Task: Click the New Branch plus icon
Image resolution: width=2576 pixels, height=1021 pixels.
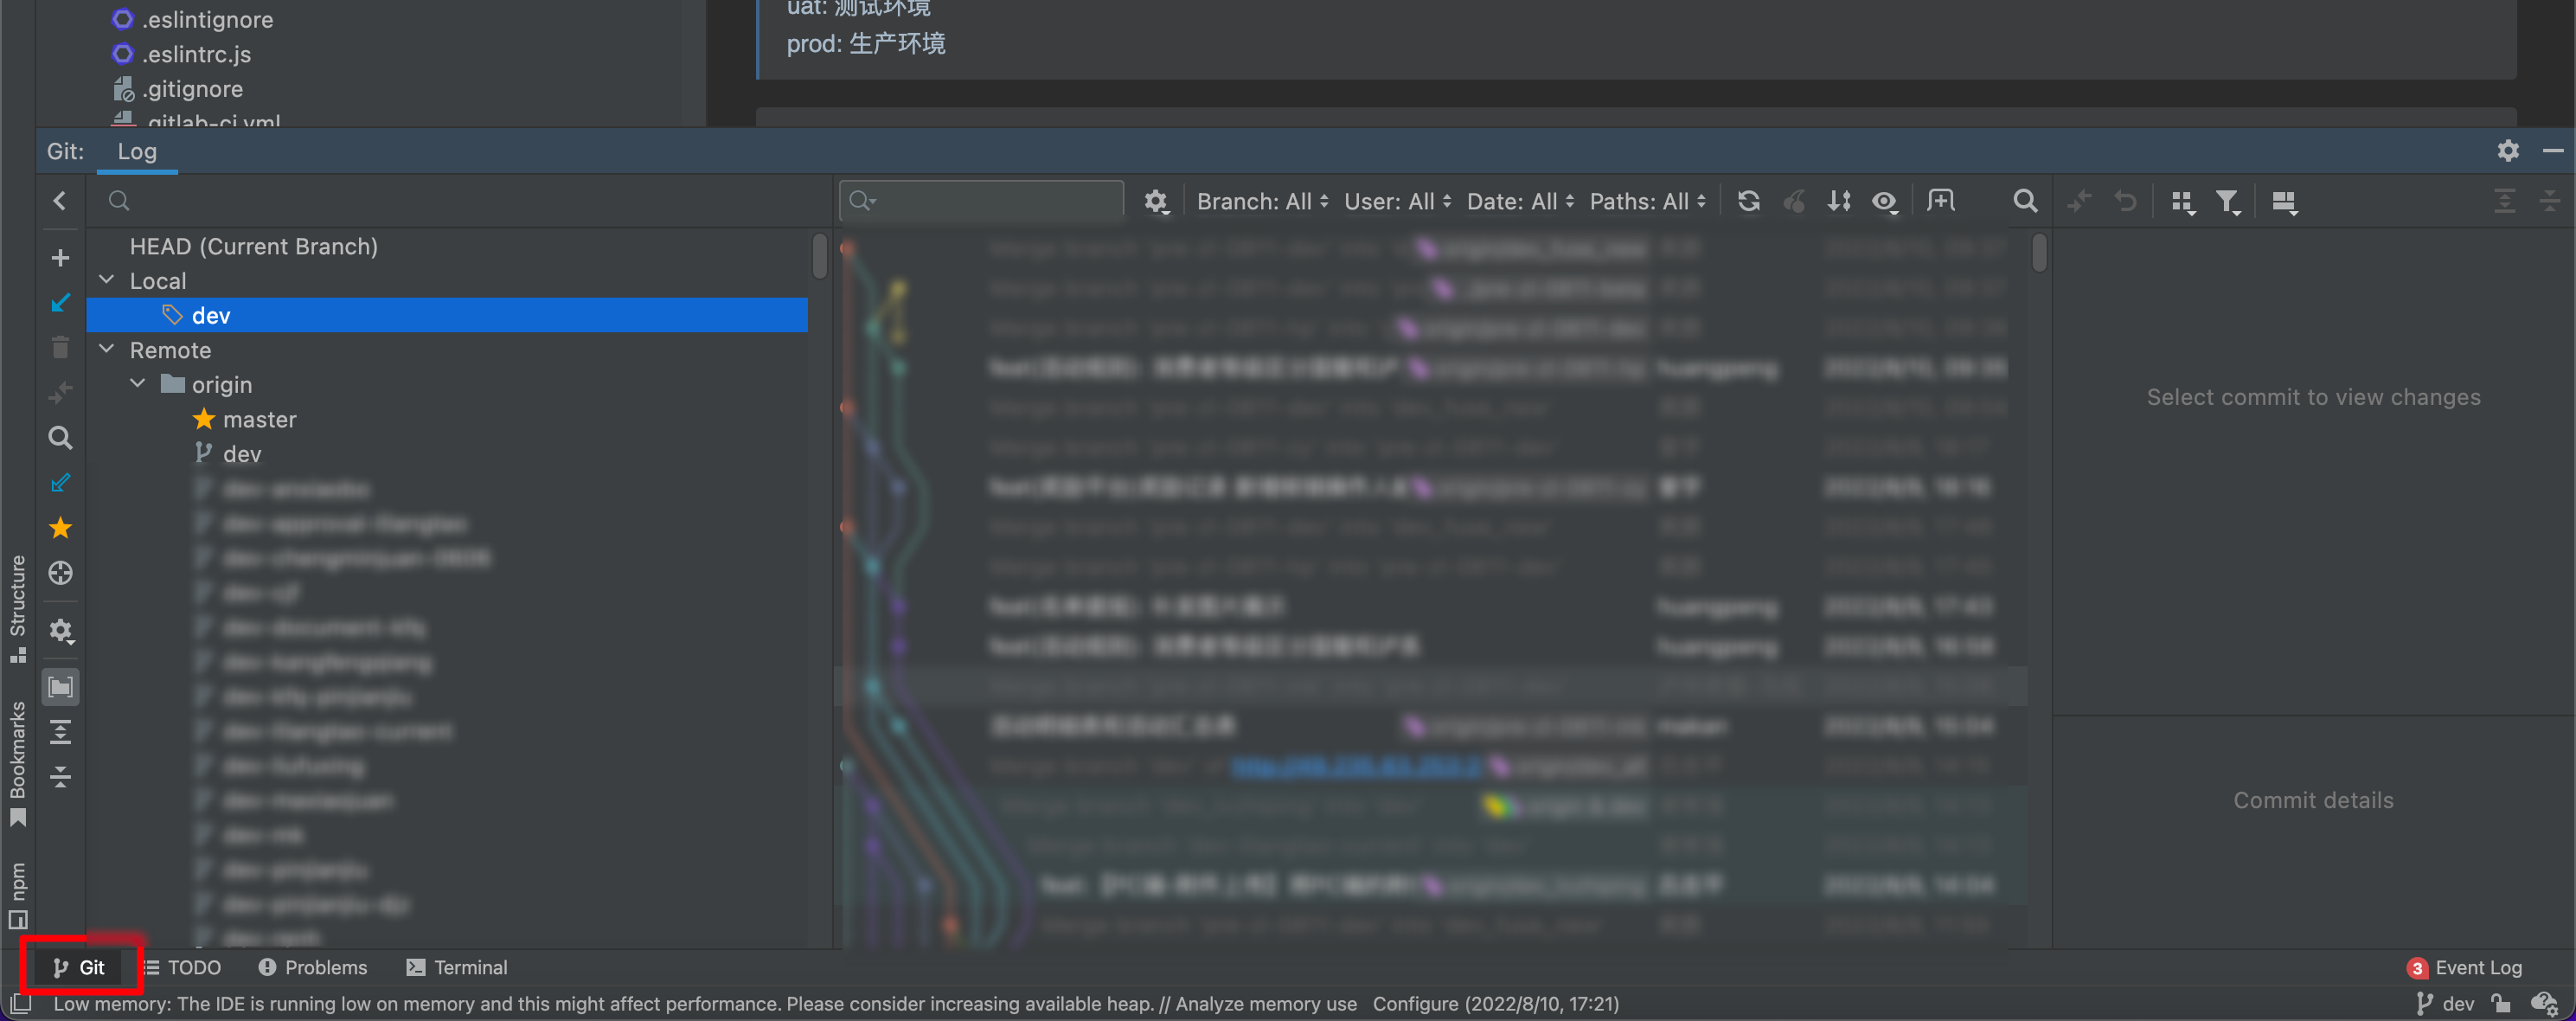Action: pos(60,257)
